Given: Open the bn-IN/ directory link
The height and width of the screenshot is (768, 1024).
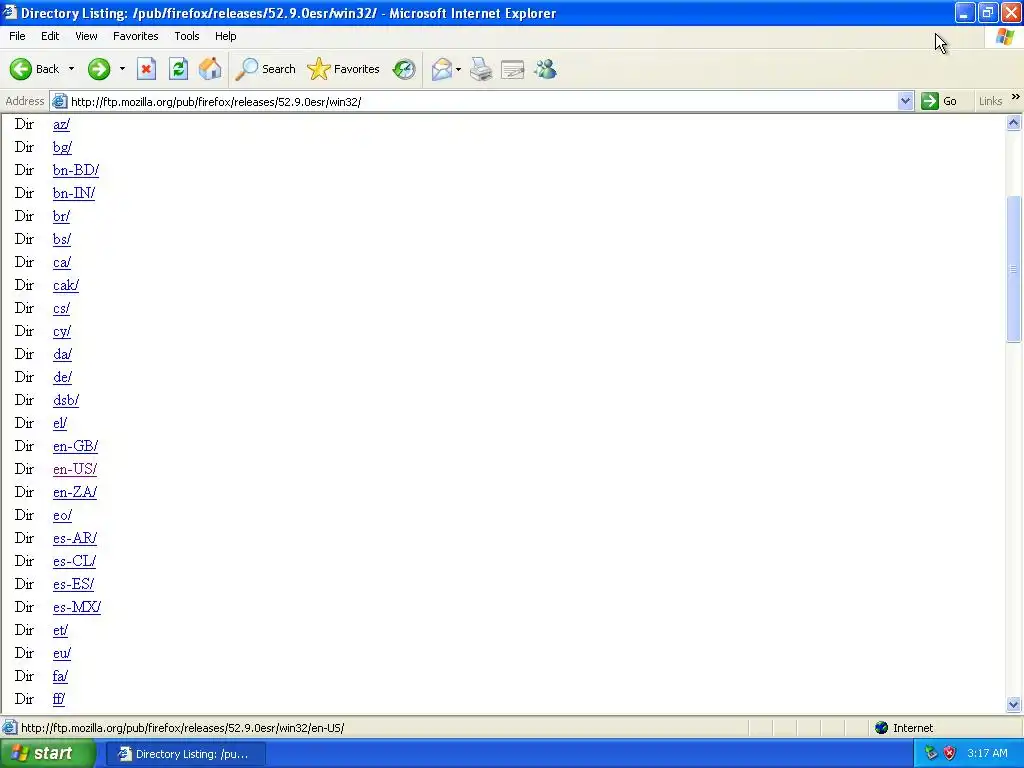Looking at the screenshot, I should point(74,193).
